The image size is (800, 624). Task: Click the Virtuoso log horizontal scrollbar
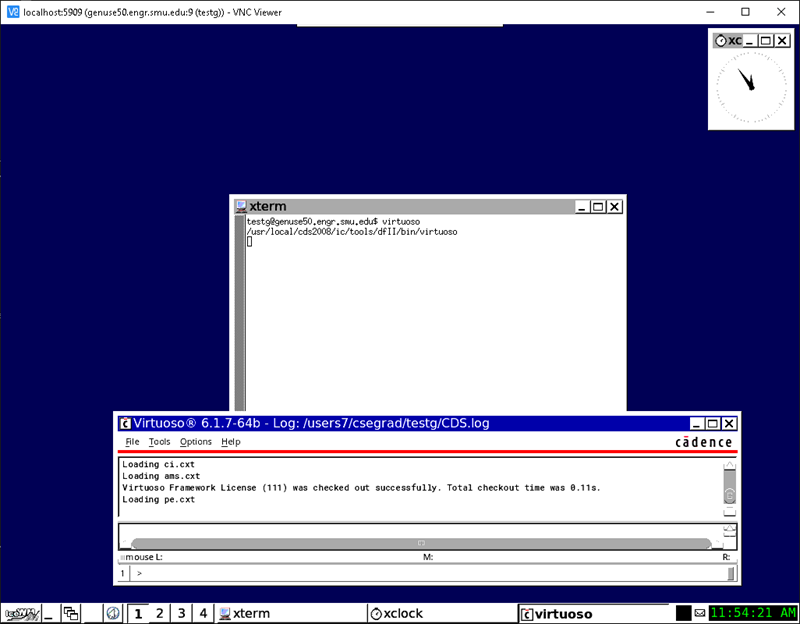(420, 543)
